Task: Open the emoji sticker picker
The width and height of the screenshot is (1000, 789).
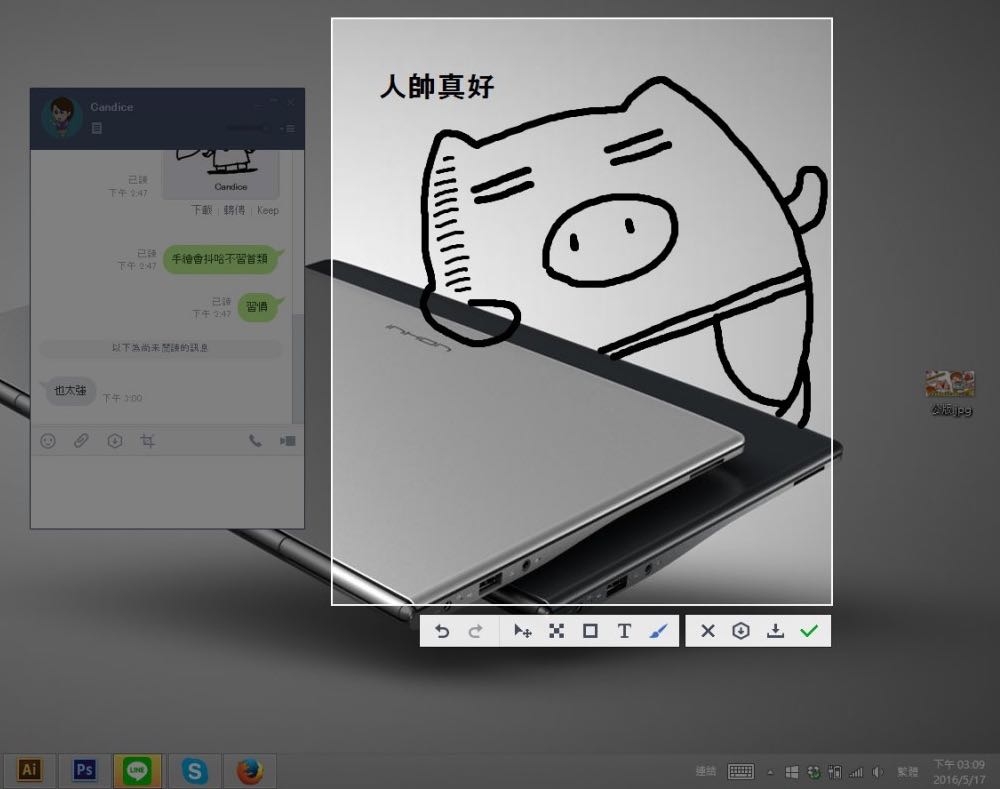Action: click(x=48, y=441)
